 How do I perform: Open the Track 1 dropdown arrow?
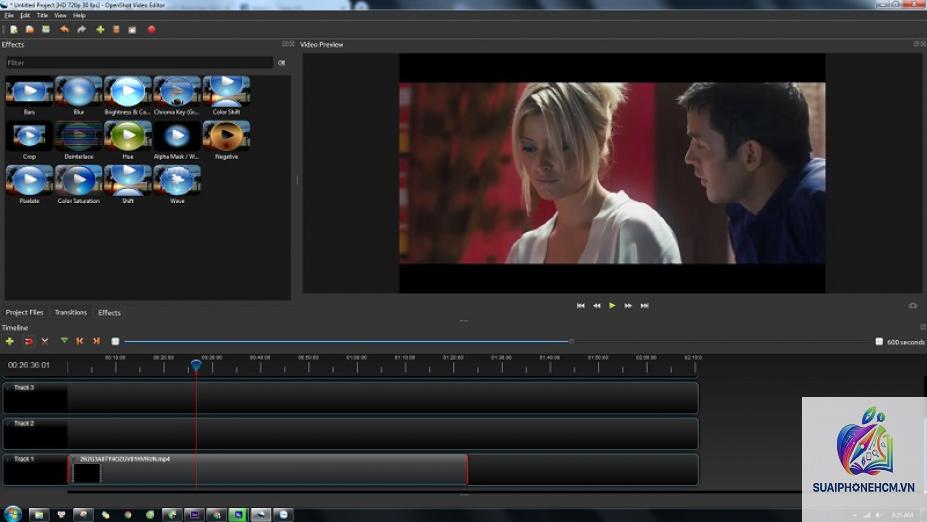click(8, 459)
